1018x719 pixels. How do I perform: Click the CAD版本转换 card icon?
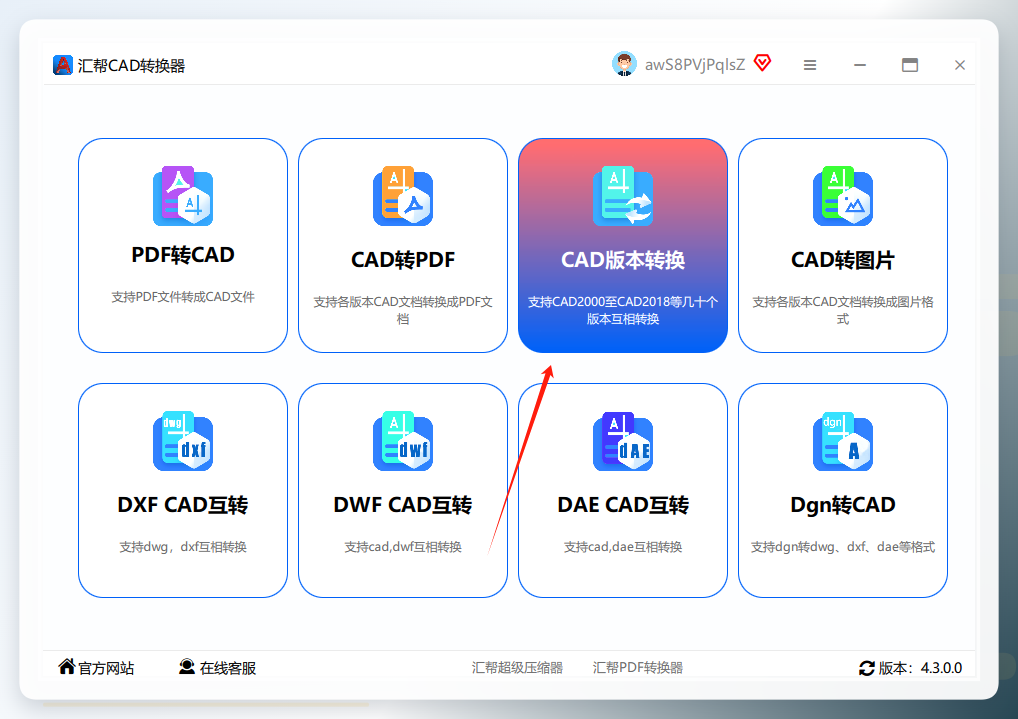[623, 196]
